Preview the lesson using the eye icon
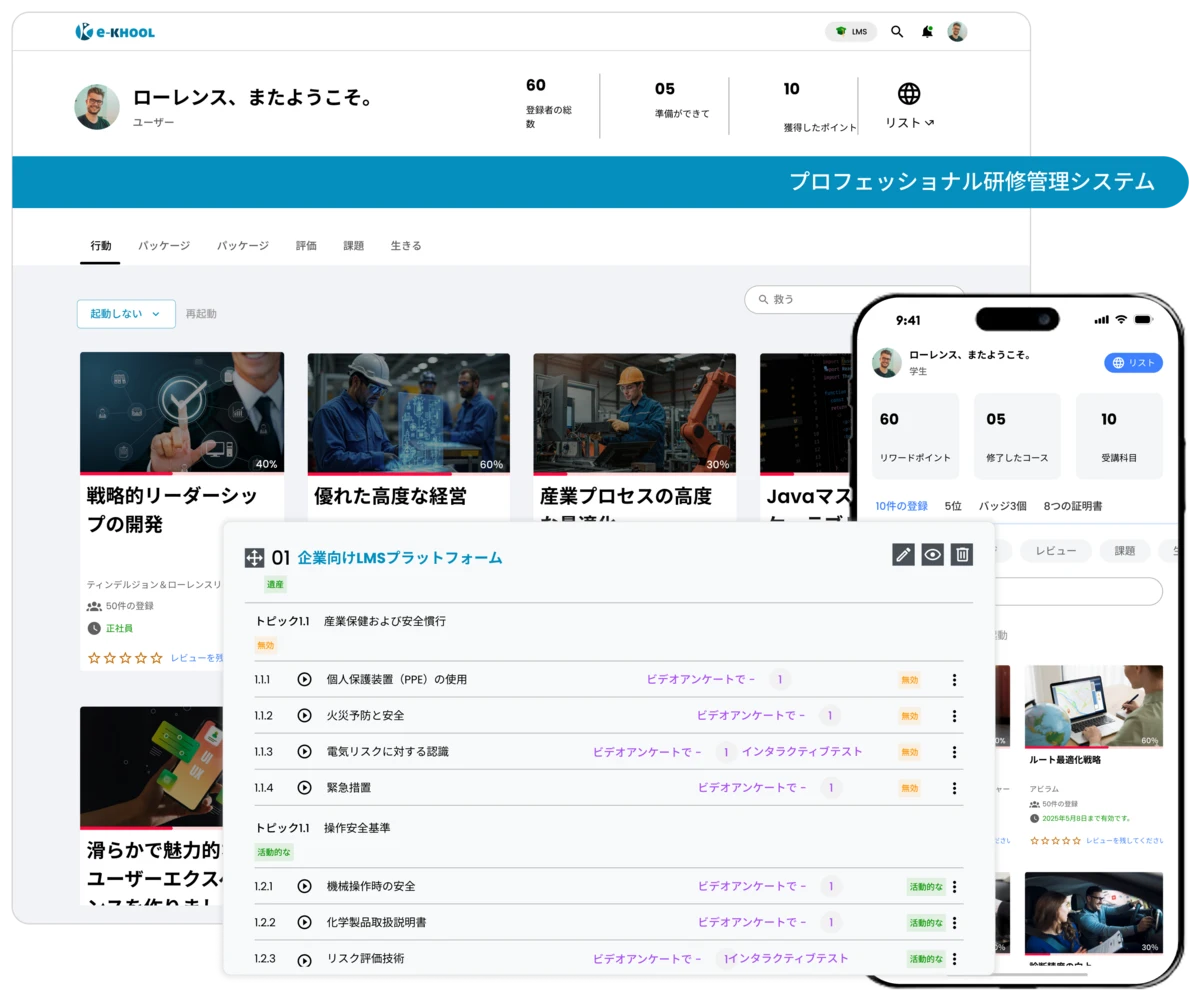This screenshot has height=1001, width=1200. coord(933,554)
